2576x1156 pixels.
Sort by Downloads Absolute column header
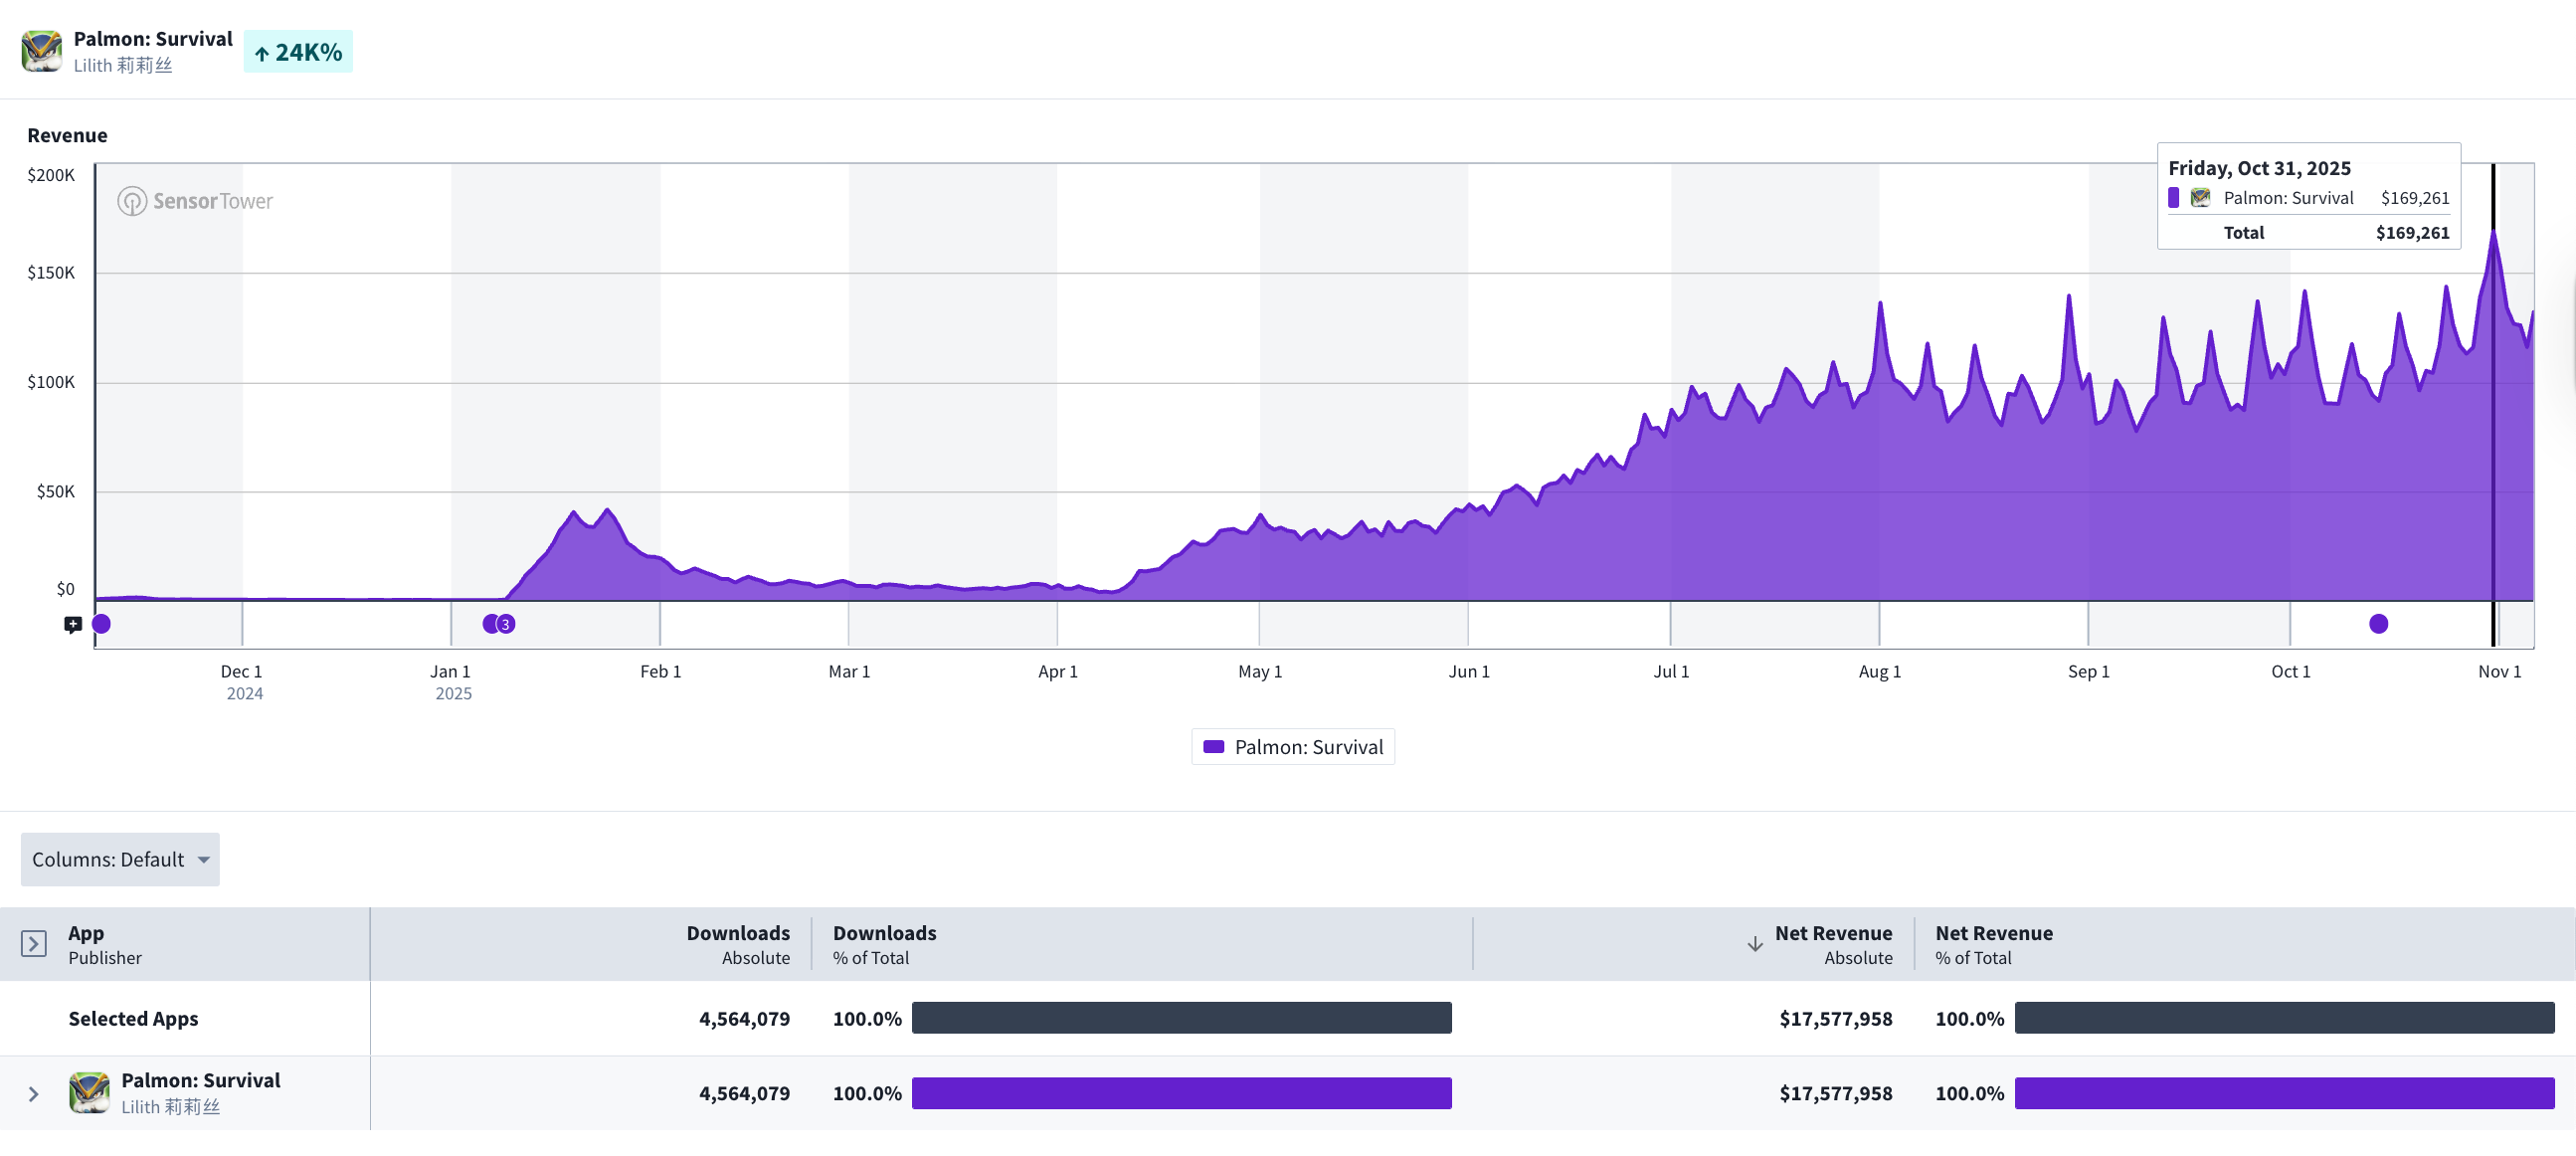coord(738,944)
